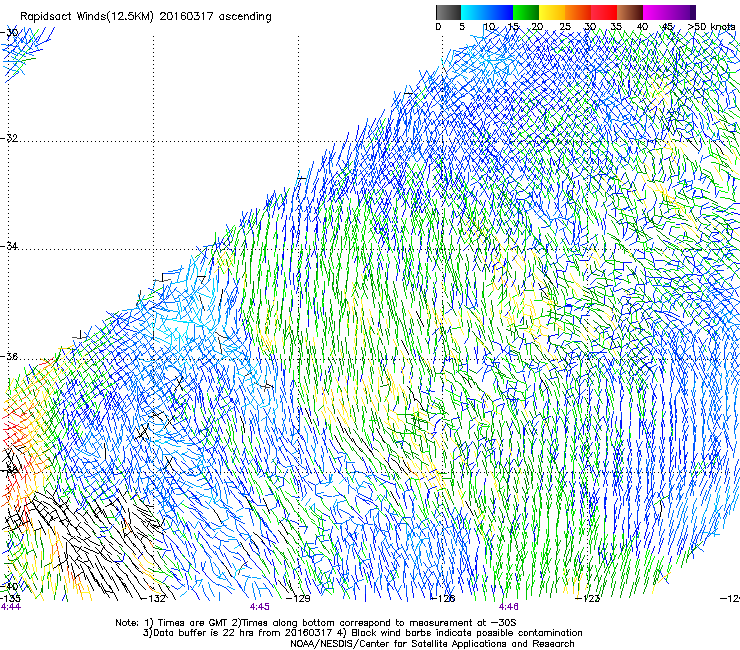This screenshot has width=740, height=650.
Task: Click the purple 4:45 time label
Action: (260, 607)
